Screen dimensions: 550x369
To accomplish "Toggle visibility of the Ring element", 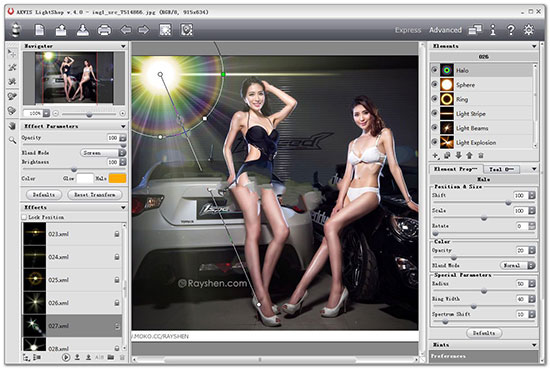I will pos(434,99).
